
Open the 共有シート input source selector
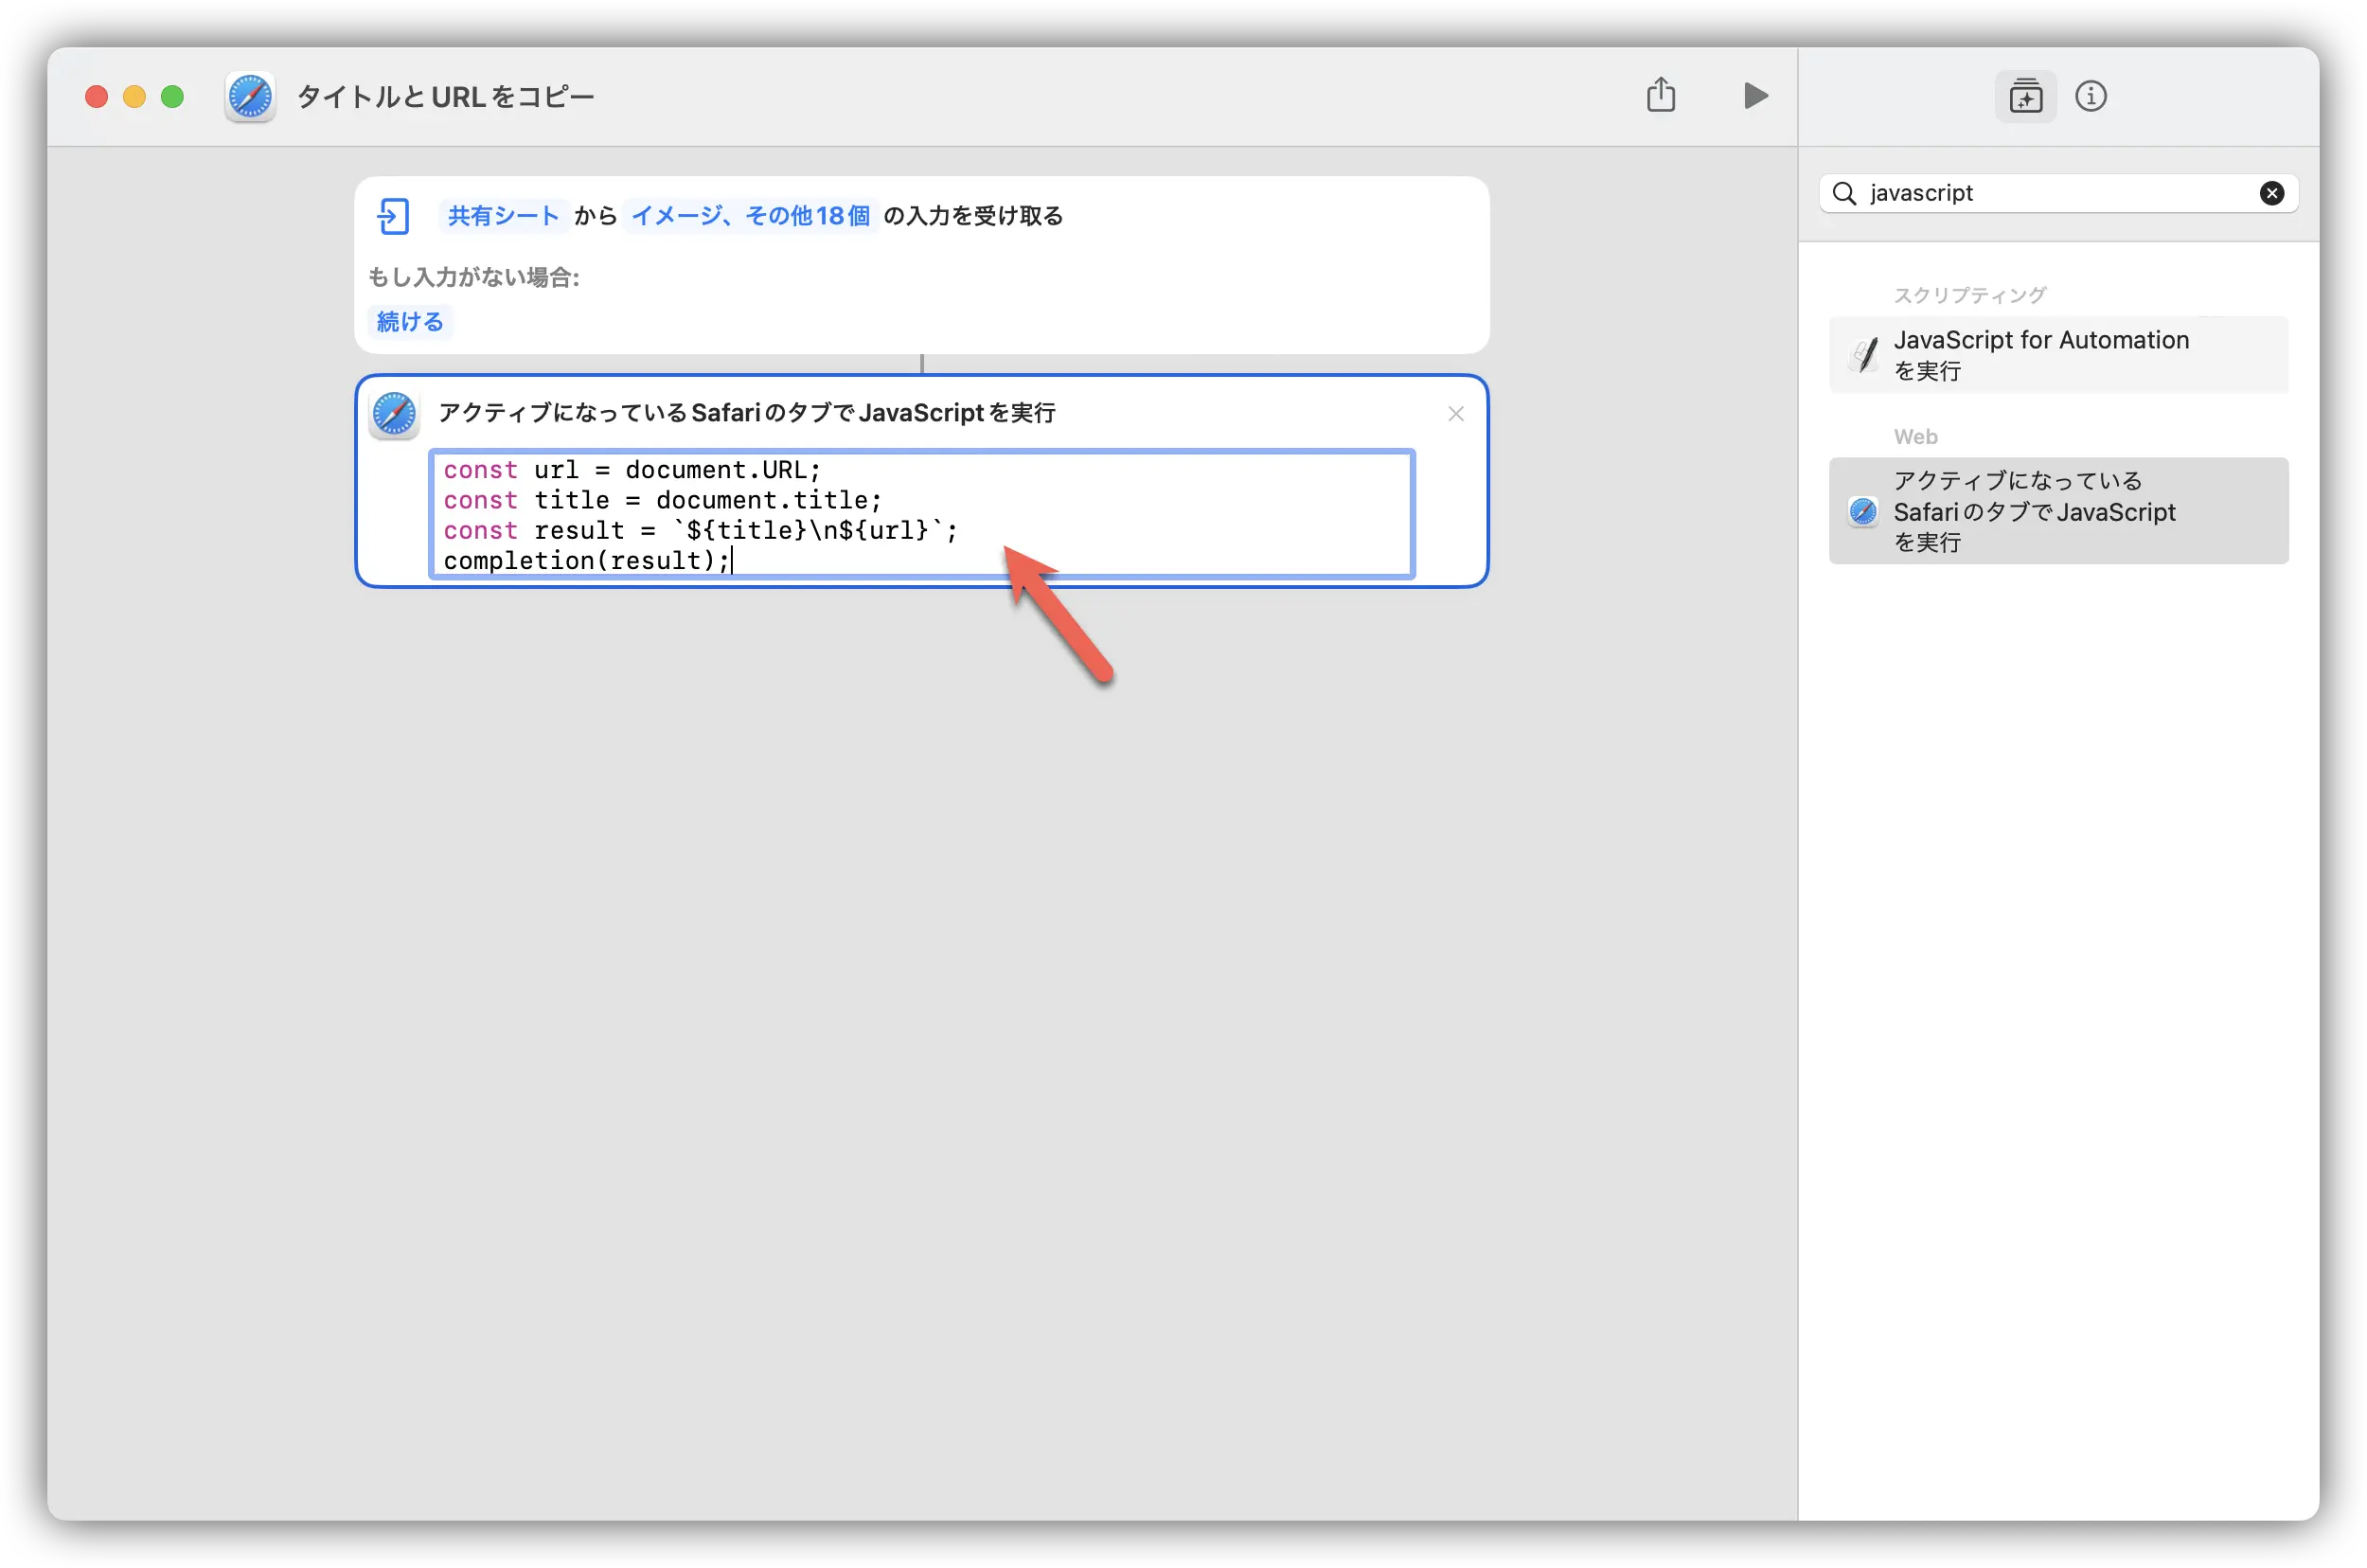(x=503, y=216)
